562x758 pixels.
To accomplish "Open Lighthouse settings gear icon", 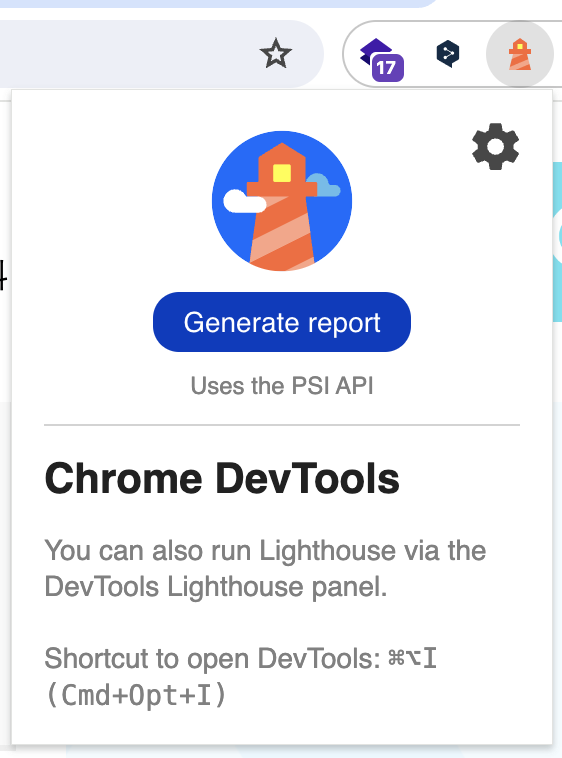I will [x=495, y=146].
